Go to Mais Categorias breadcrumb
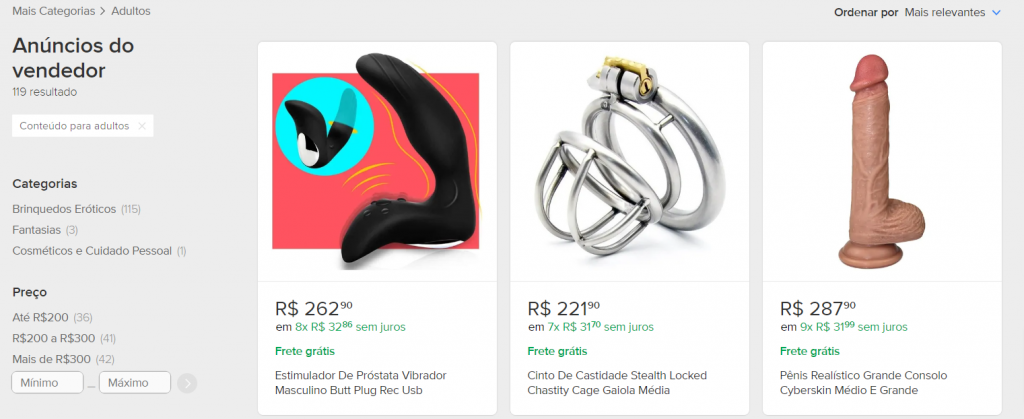1024x419 pixels. (54, 11)
